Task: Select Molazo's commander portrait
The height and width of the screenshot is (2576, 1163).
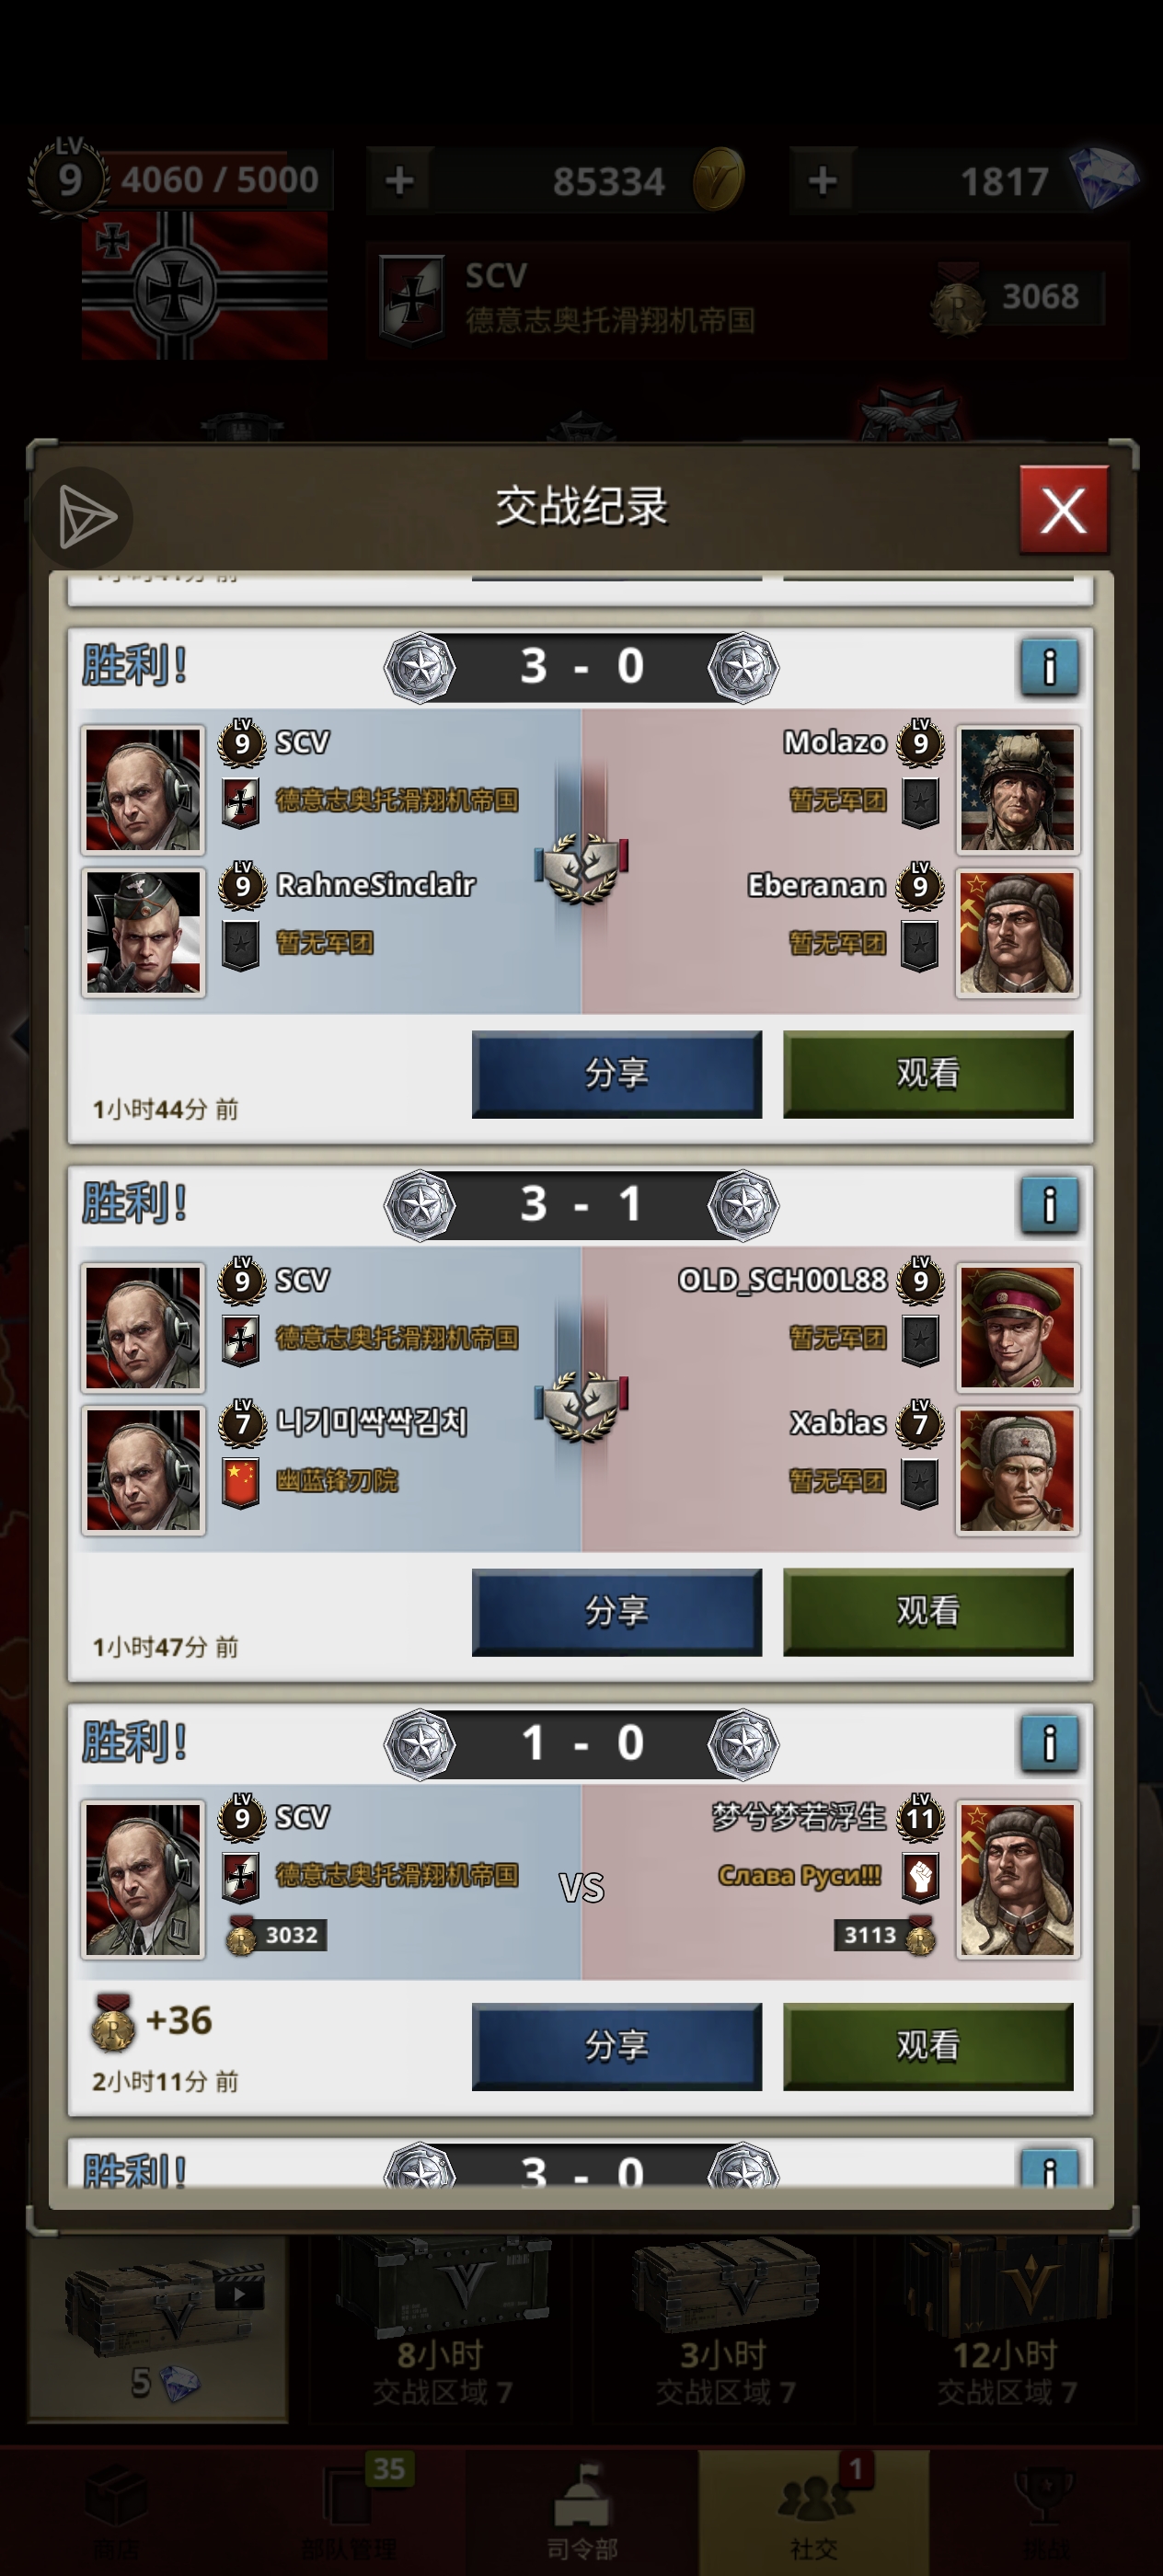Action: [1017, 790]
